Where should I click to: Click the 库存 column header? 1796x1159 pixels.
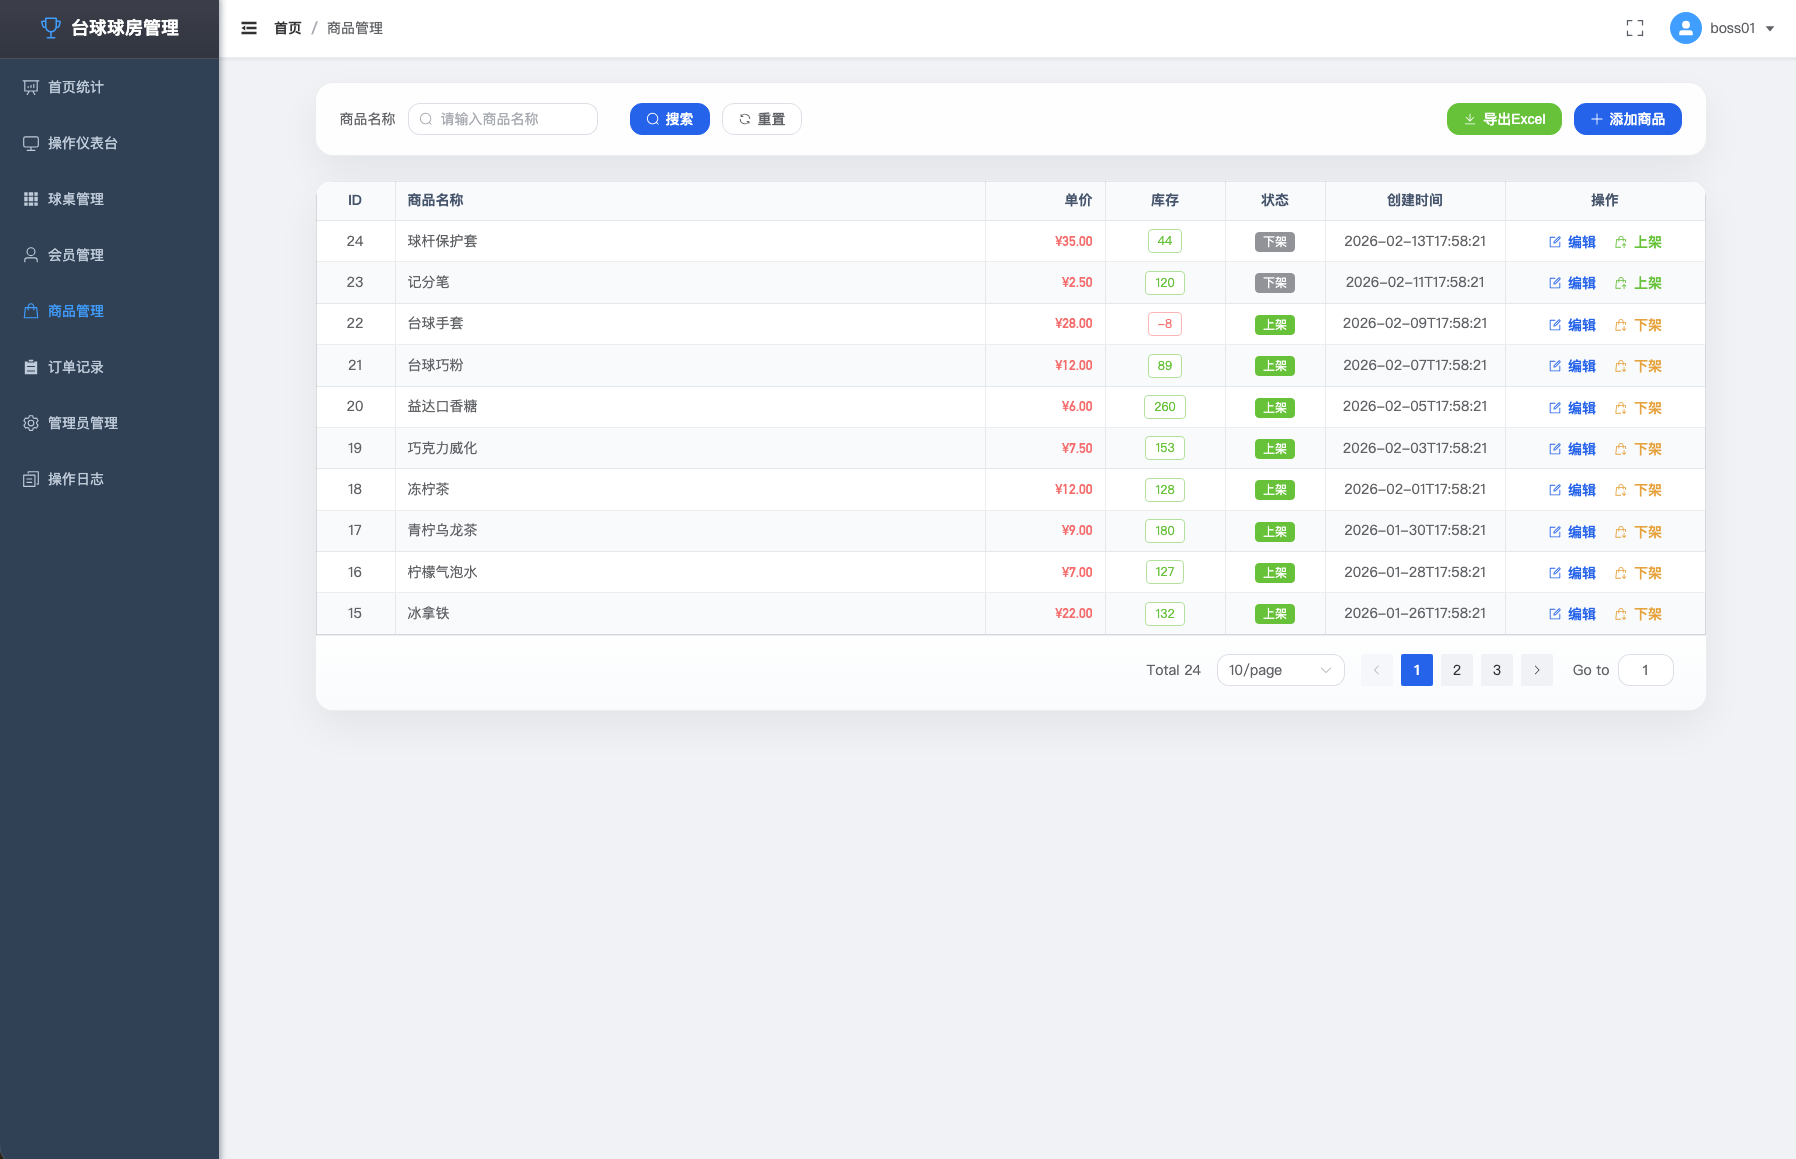(x=1165, y=200)
